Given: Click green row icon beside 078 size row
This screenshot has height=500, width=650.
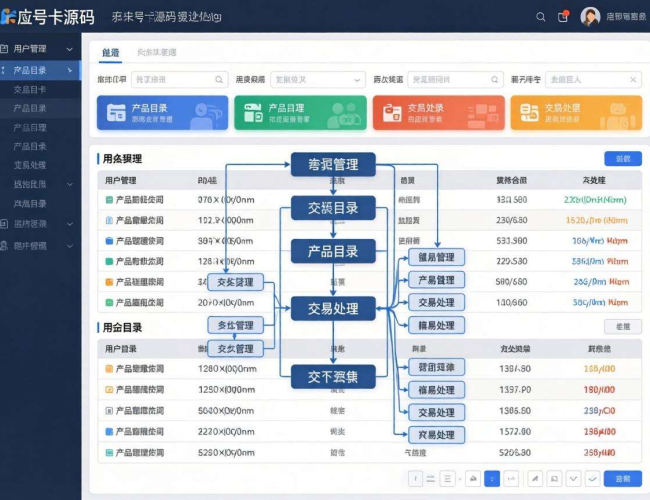Looking at the screenshot, I should coord(109,200).
